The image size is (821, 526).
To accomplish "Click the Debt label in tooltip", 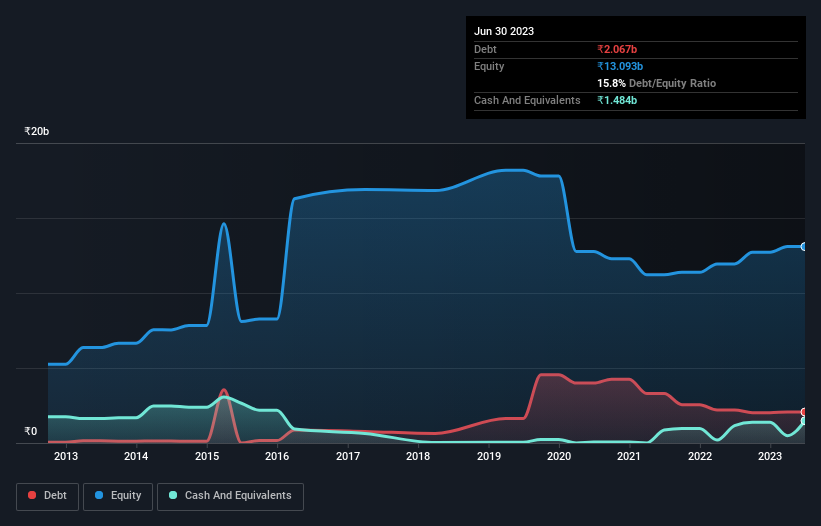I will [485, 49].
